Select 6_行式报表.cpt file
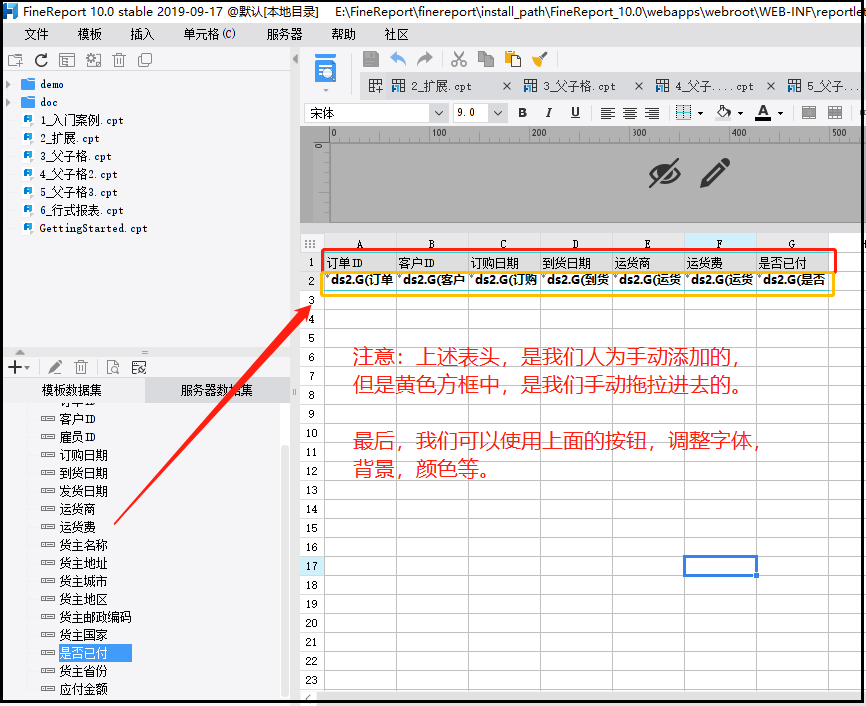This screenshot has height=706, width=866. [81, 210]
